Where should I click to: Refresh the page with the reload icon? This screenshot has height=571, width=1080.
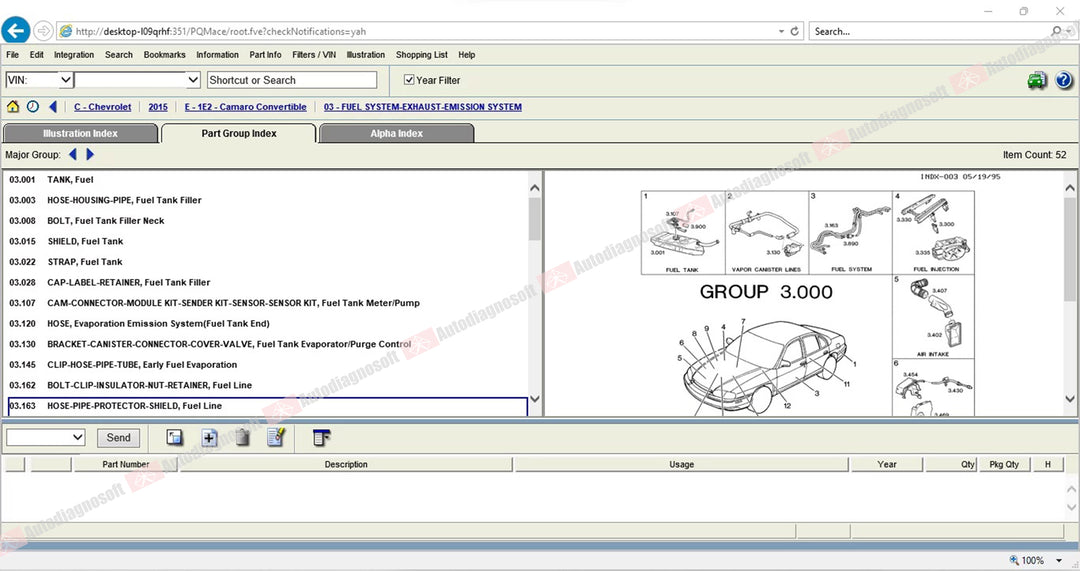coord(794,31)
